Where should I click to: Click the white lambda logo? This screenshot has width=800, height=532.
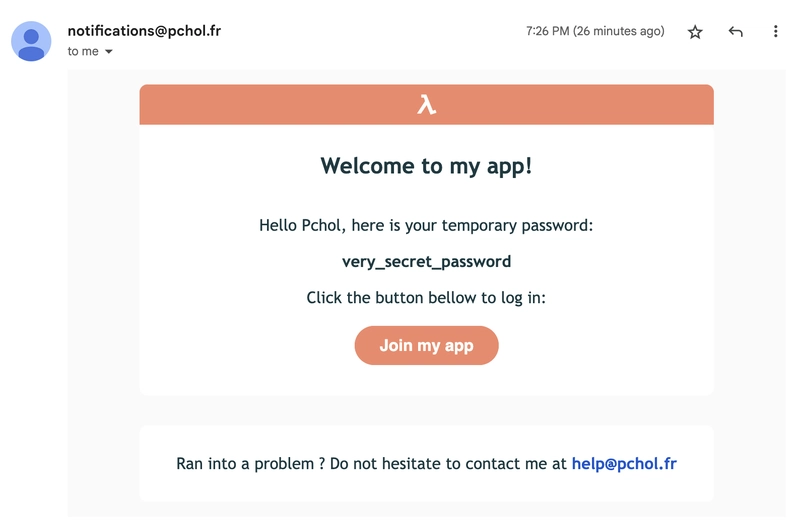click(x=427, y=105)
